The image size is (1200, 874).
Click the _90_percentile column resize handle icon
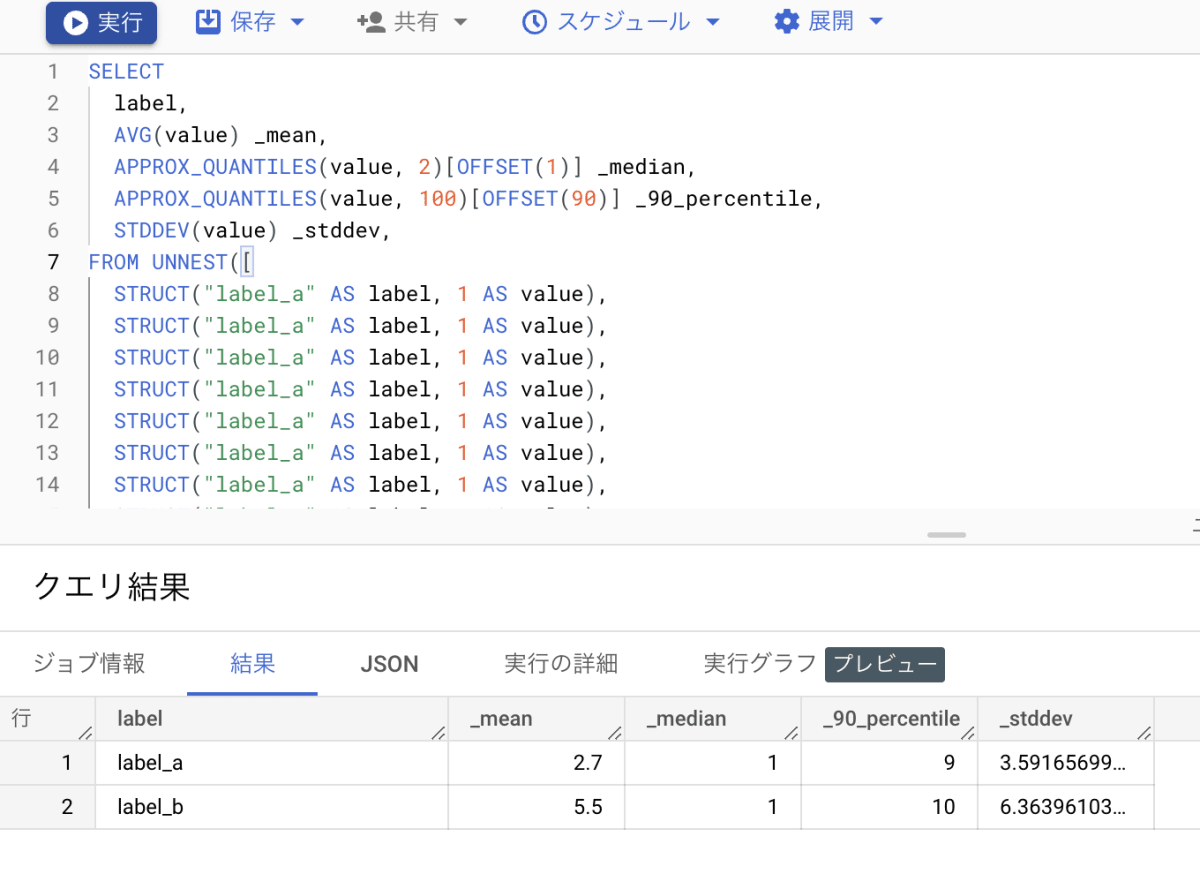click(x=968, y=733)
